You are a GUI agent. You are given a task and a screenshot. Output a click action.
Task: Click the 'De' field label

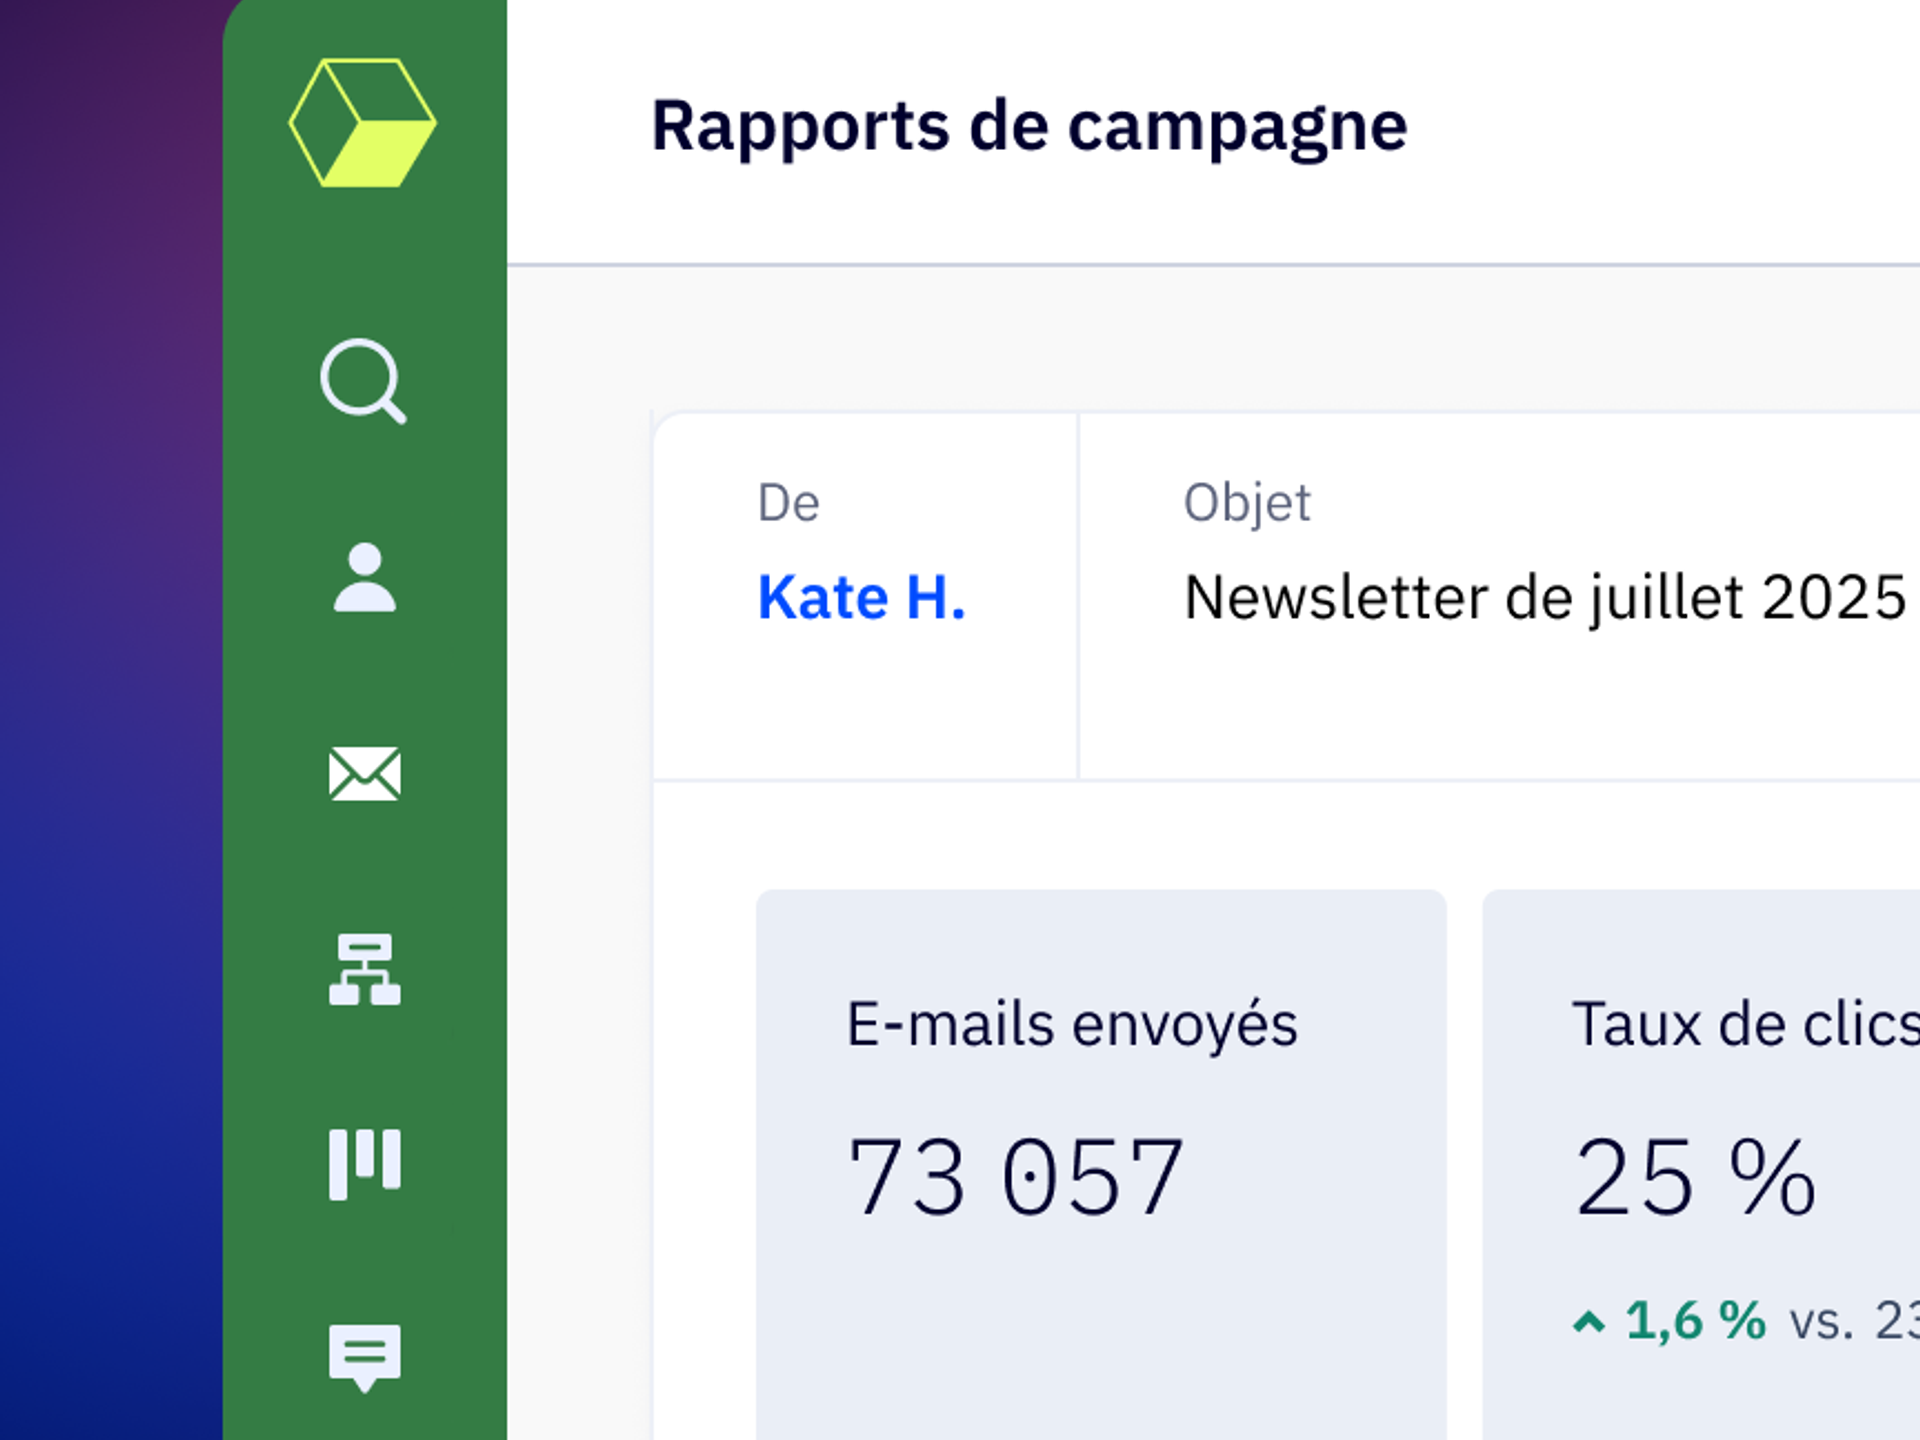click(x=788, y=503)
